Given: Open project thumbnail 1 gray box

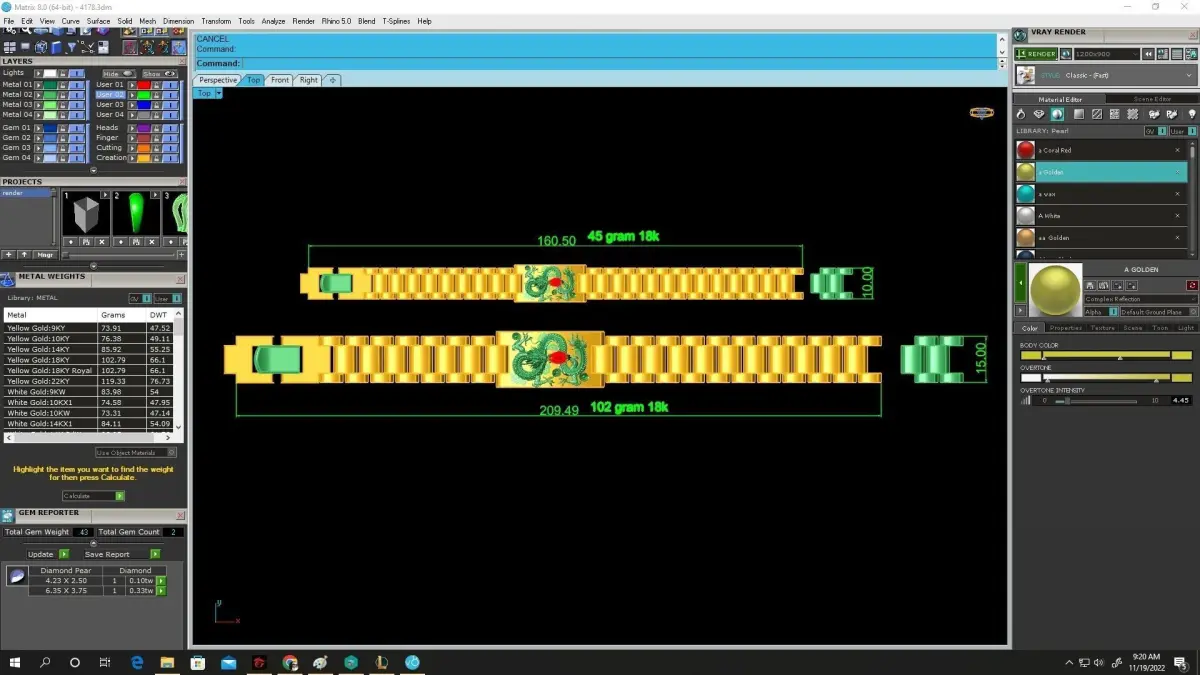Looking at the screenshot, I should click(85, 213).
